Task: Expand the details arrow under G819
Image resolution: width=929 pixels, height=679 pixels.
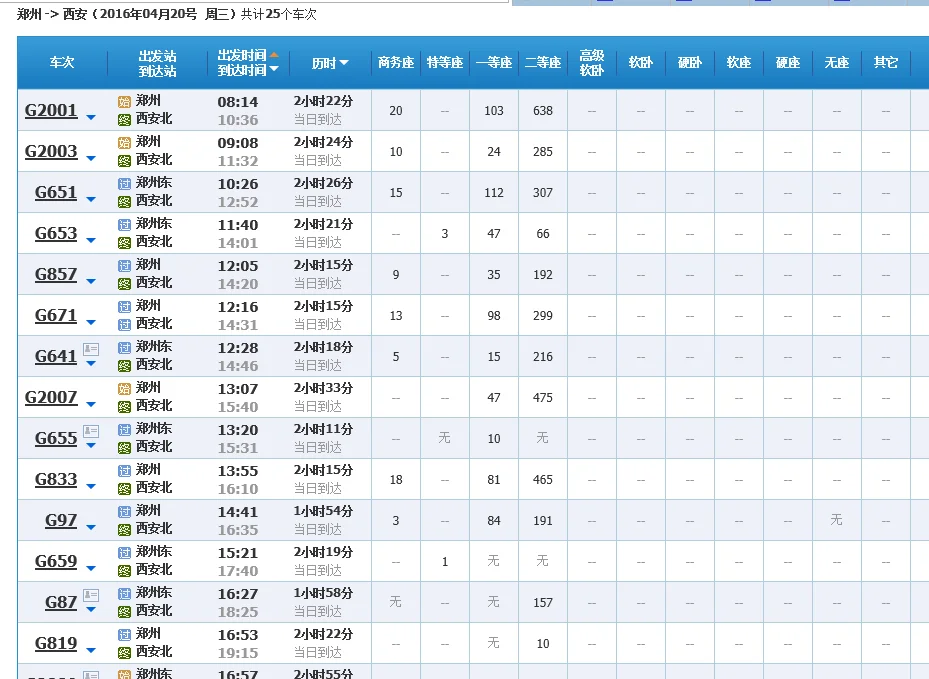Action: 91,649
